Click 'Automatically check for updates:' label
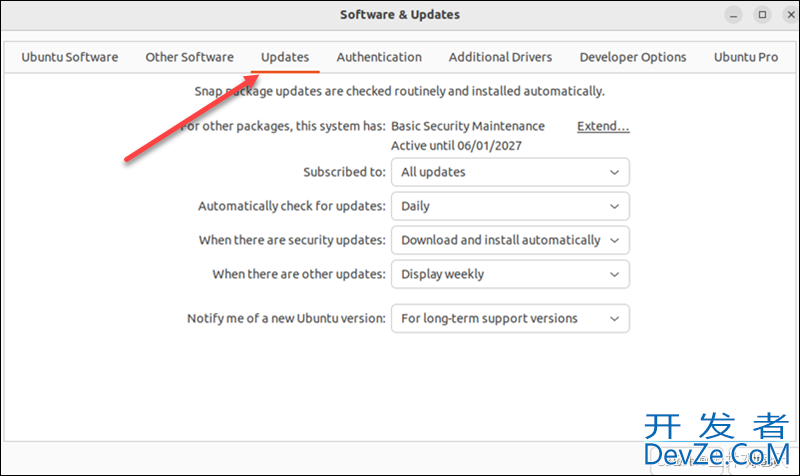Image resolution: width=800 pixels, height=476 pixels. (x=292, y=206)
